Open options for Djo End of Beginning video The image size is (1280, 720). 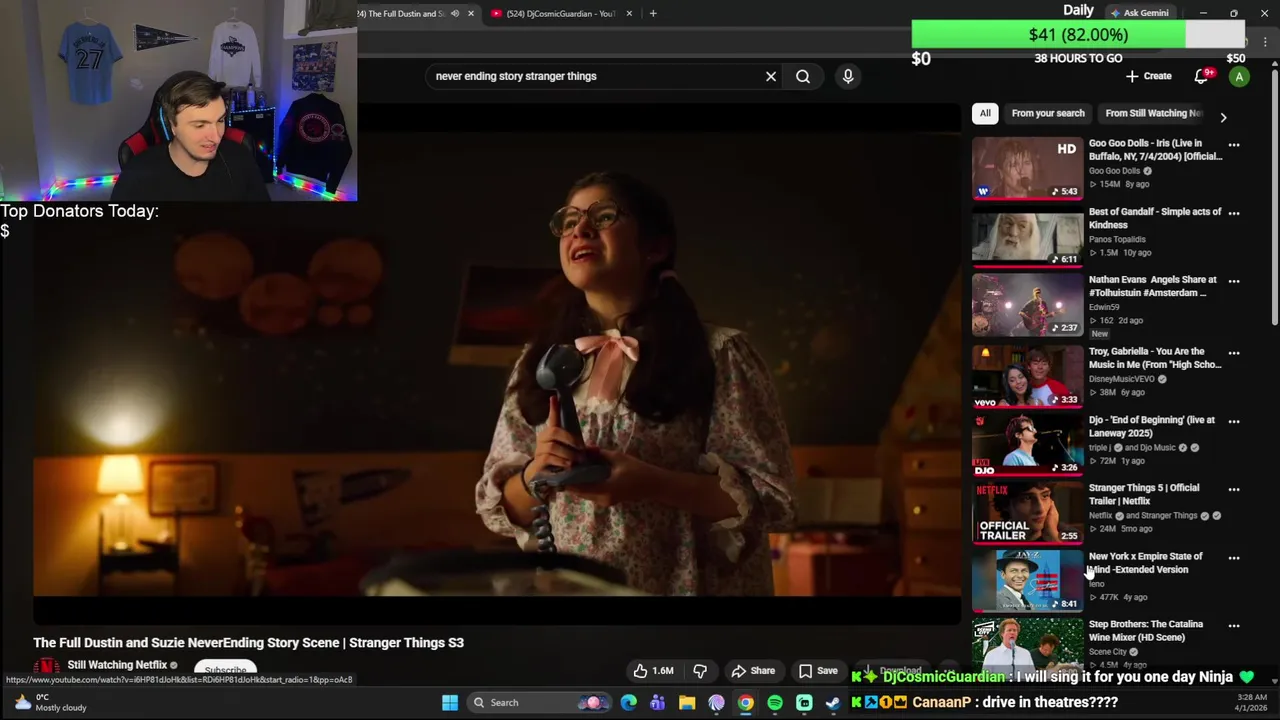coord(1234,421)
